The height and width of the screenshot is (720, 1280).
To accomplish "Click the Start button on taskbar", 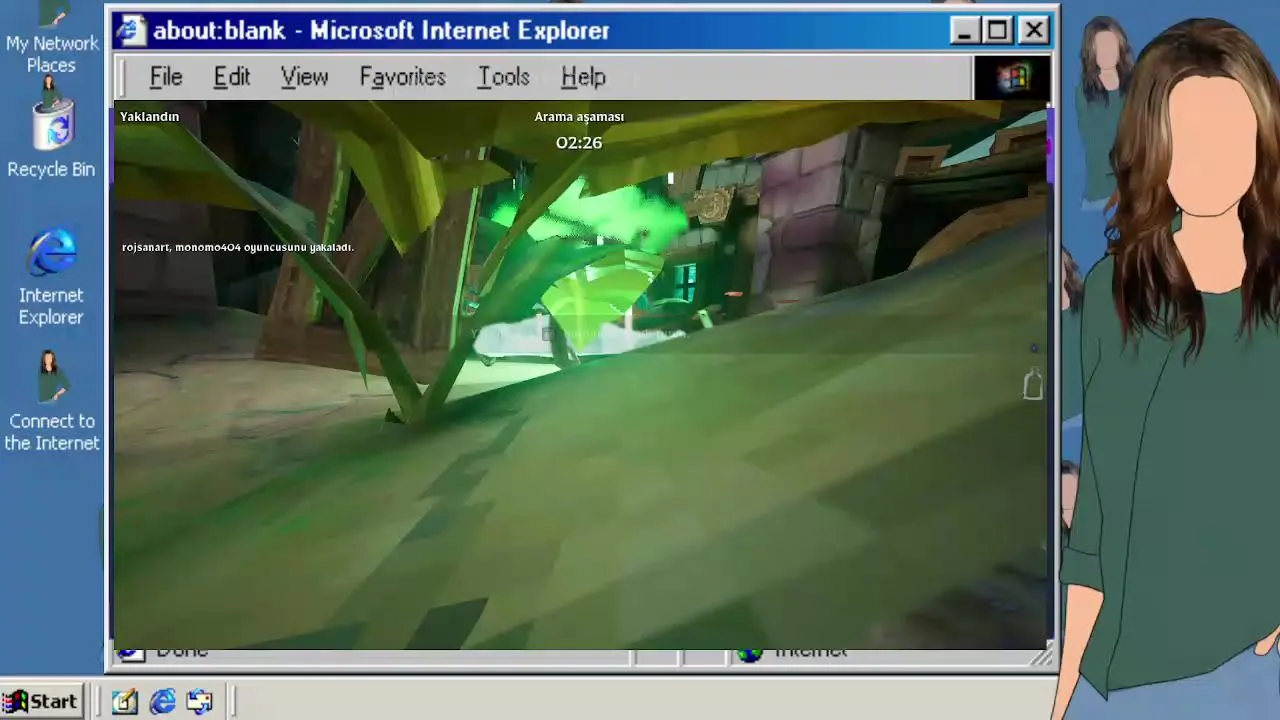I will [x=41, y=702].
